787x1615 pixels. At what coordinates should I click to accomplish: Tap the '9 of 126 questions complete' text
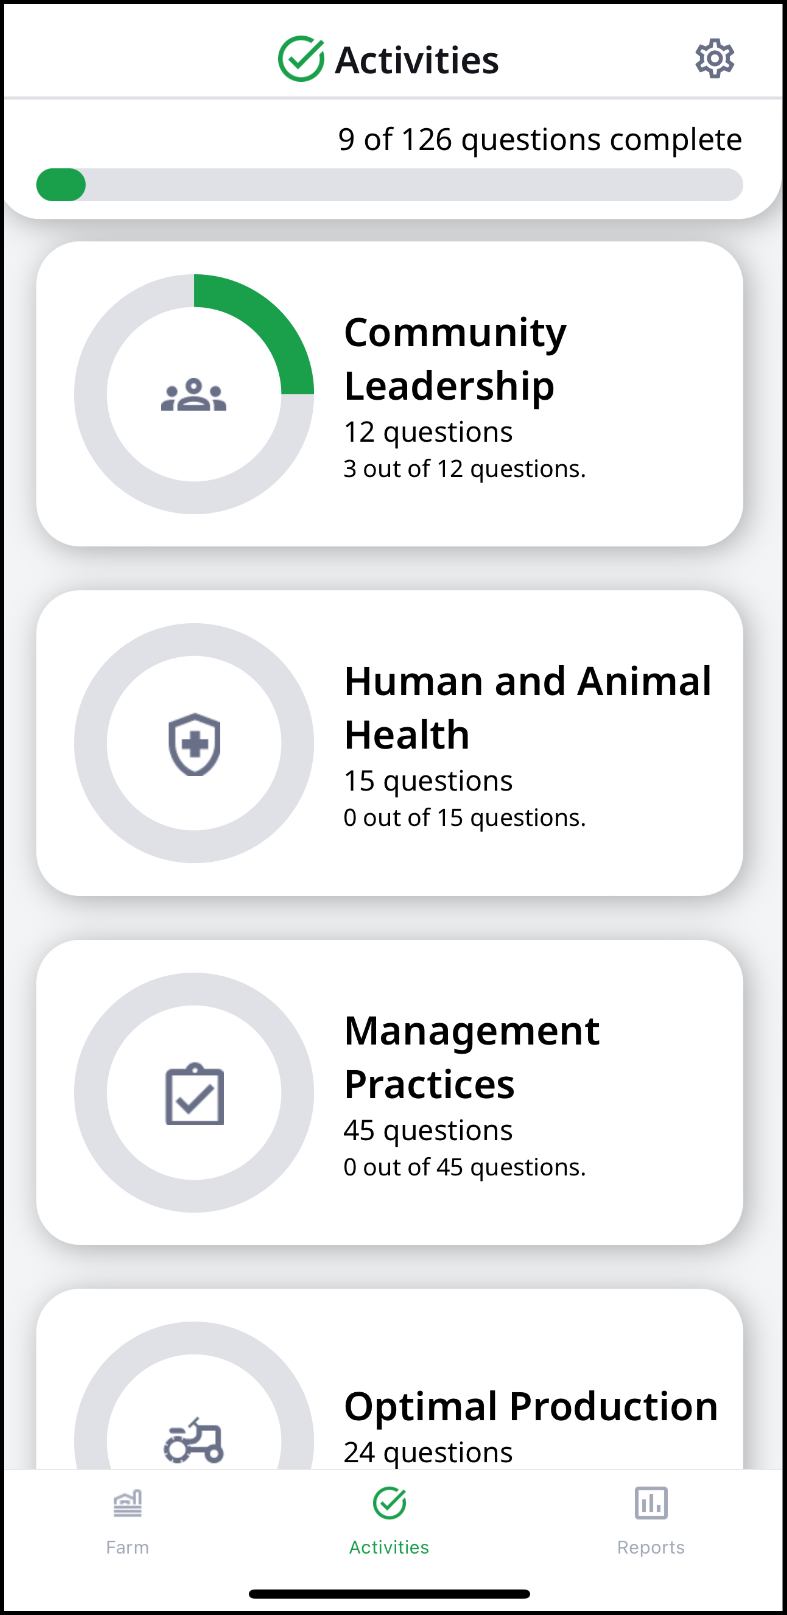(x=540, y=139)
